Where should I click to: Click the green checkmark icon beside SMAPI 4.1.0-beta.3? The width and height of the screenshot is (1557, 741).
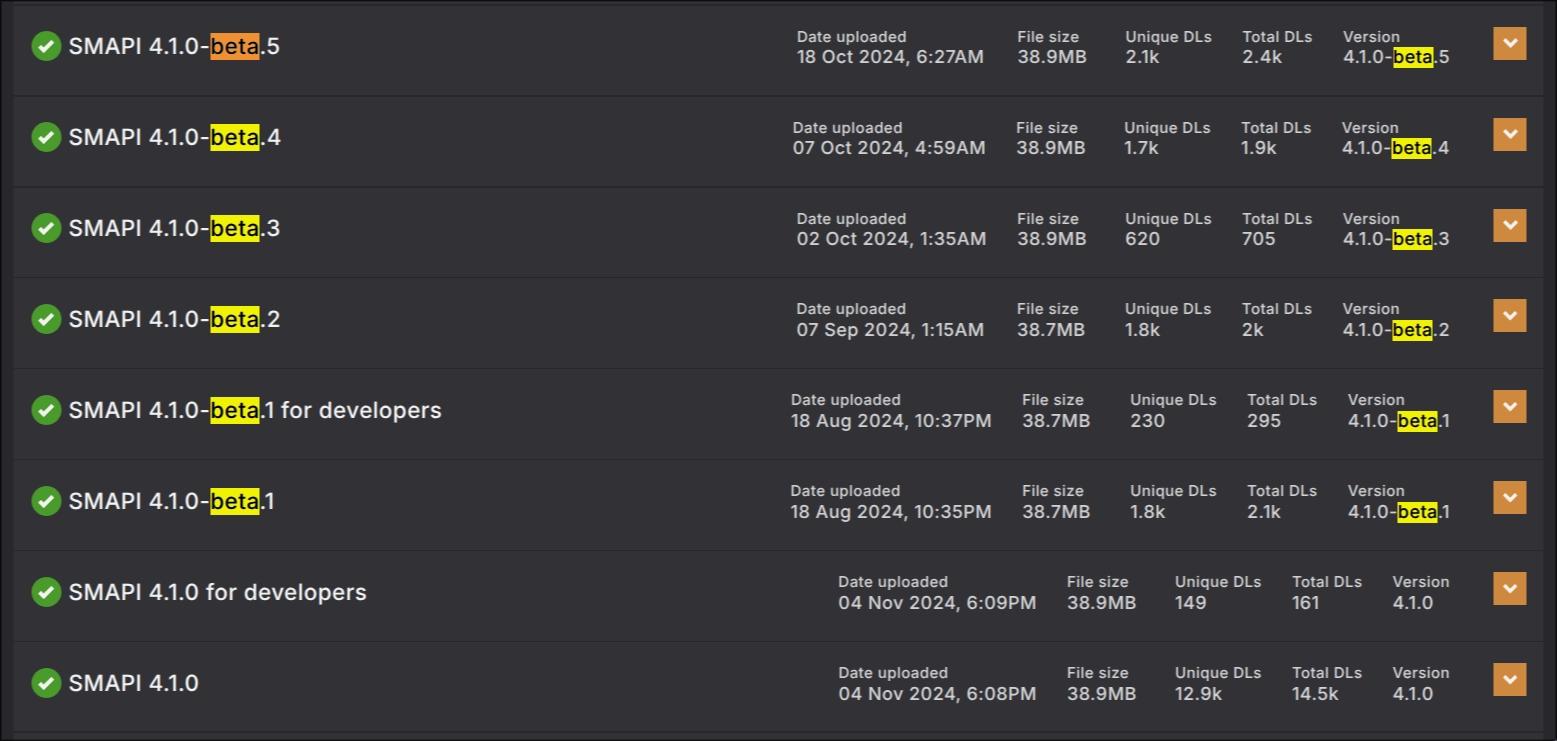tap(46, 228)
